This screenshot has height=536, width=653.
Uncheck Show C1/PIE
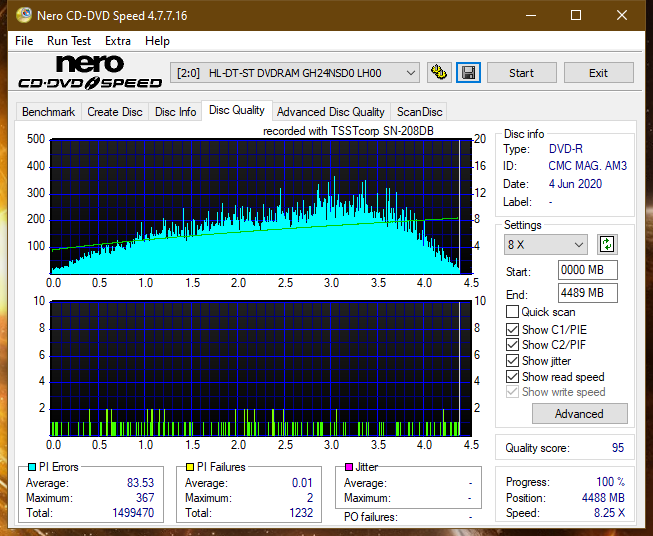tap(512, 329)
